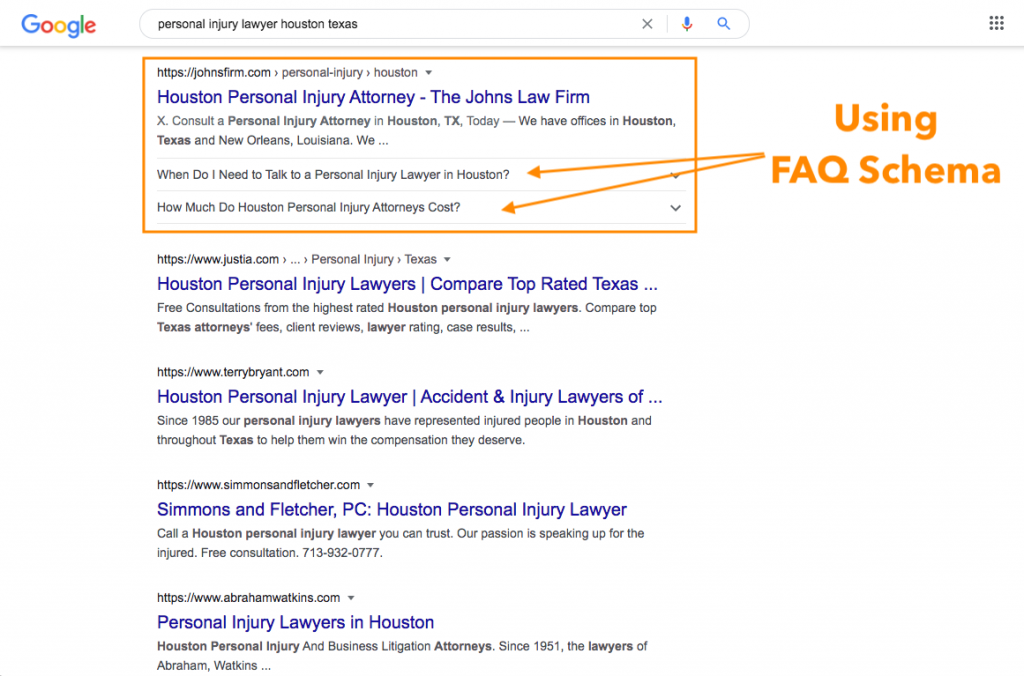Screen dimensions: 1024x676
Task: Open dropdown arrow beside simmonsandfletcher.com URL
Action: click(370, 485)
